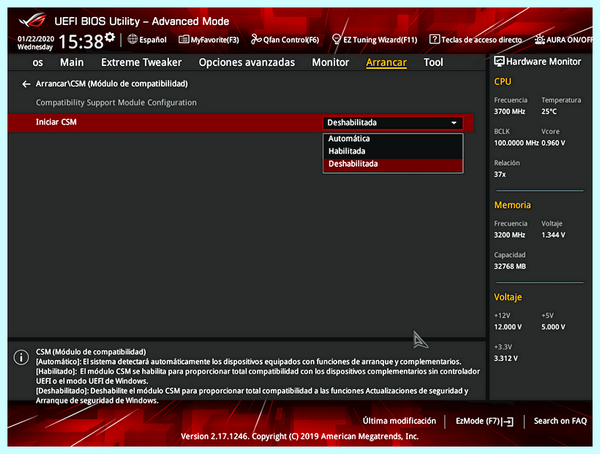Click the info icon in help area
600x454 pixels.
pos(21,358)
